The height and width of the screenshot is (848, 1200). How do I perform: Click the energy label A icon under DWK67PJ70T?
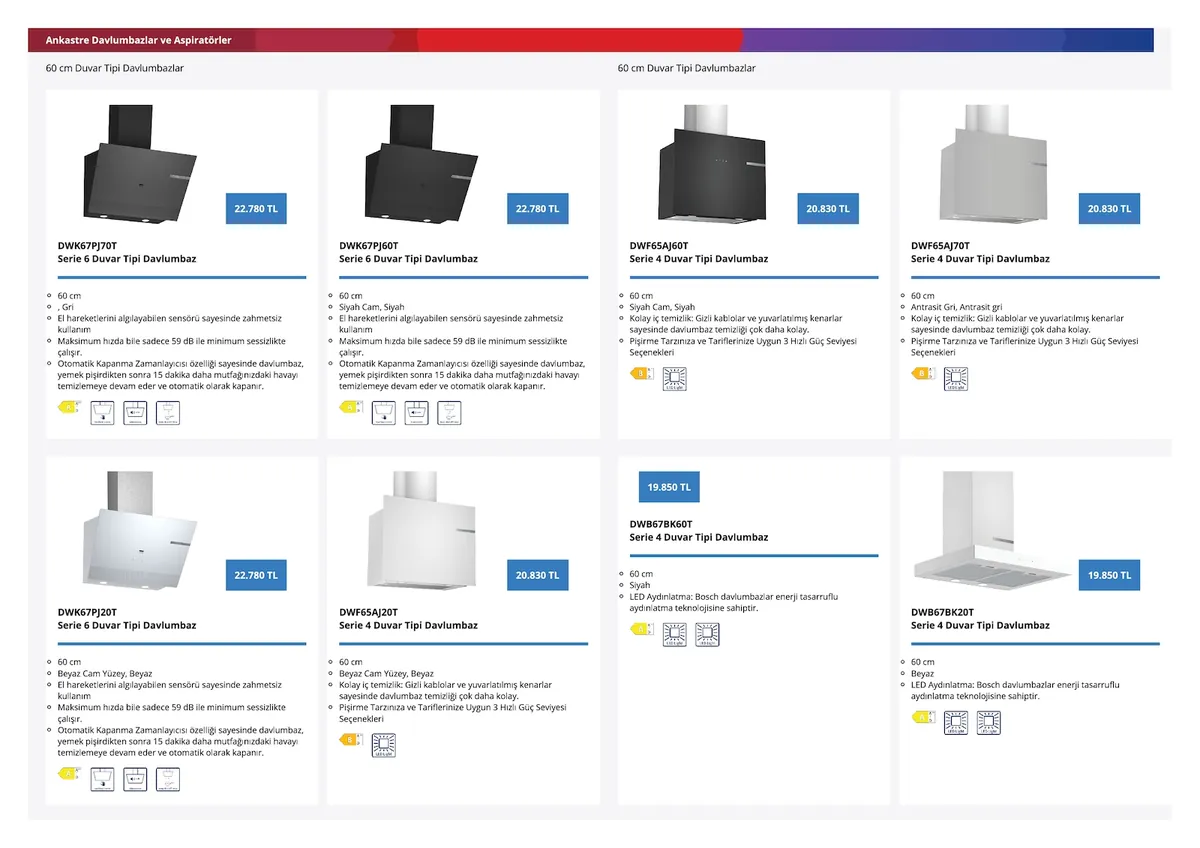click(x=69, y=407)
